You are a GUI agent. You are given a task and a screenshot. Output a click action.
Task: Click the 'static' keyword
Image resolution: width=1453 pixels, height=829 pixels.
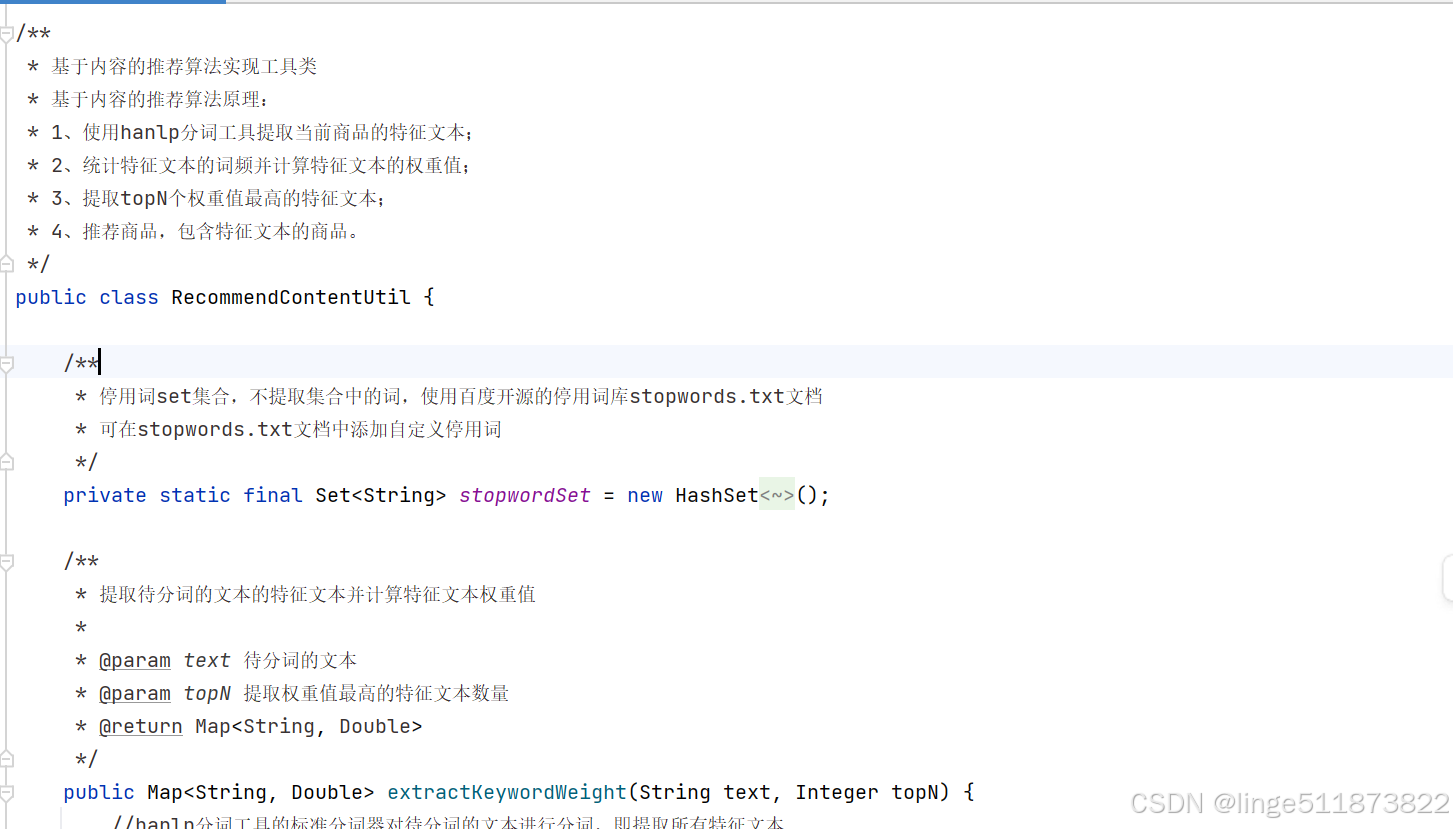195,495
